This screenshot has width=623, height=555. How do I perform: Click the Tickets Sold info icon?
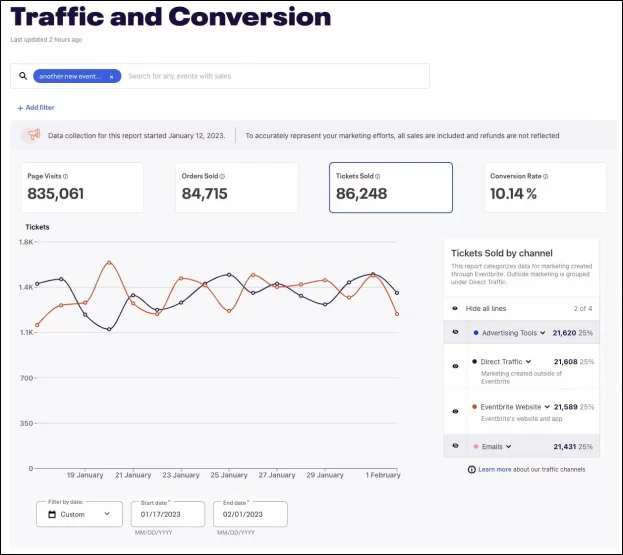pos(378,176)
